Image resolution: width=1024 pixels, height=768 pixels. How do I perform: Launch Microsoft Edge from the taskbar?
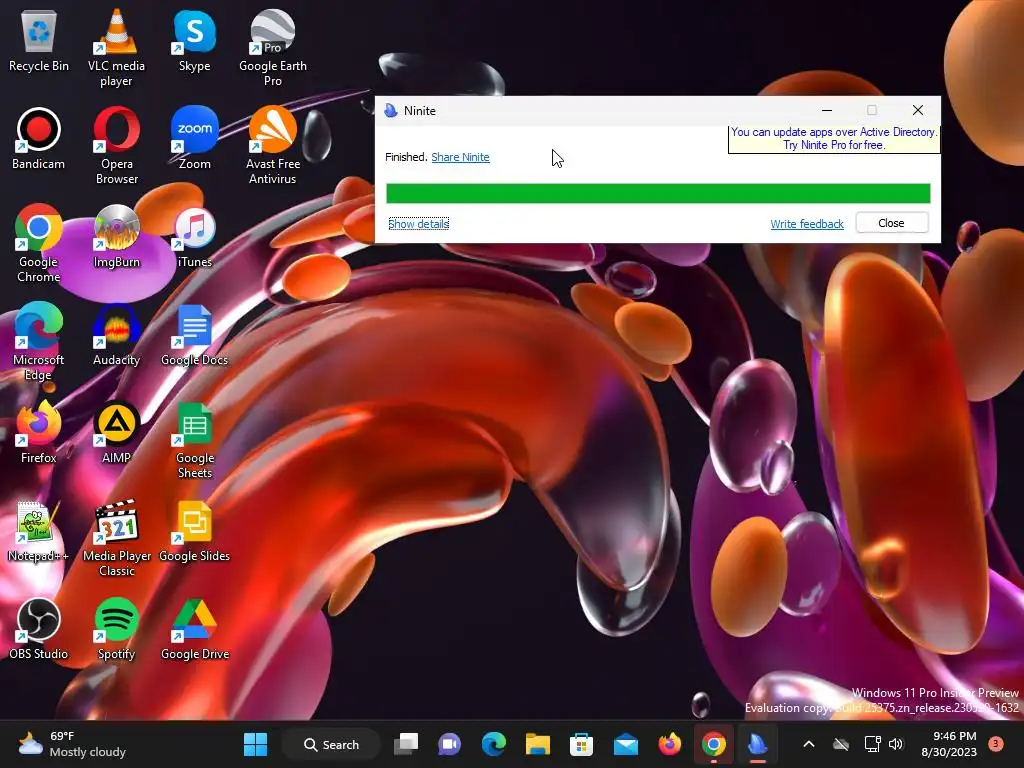coord(494,744)
